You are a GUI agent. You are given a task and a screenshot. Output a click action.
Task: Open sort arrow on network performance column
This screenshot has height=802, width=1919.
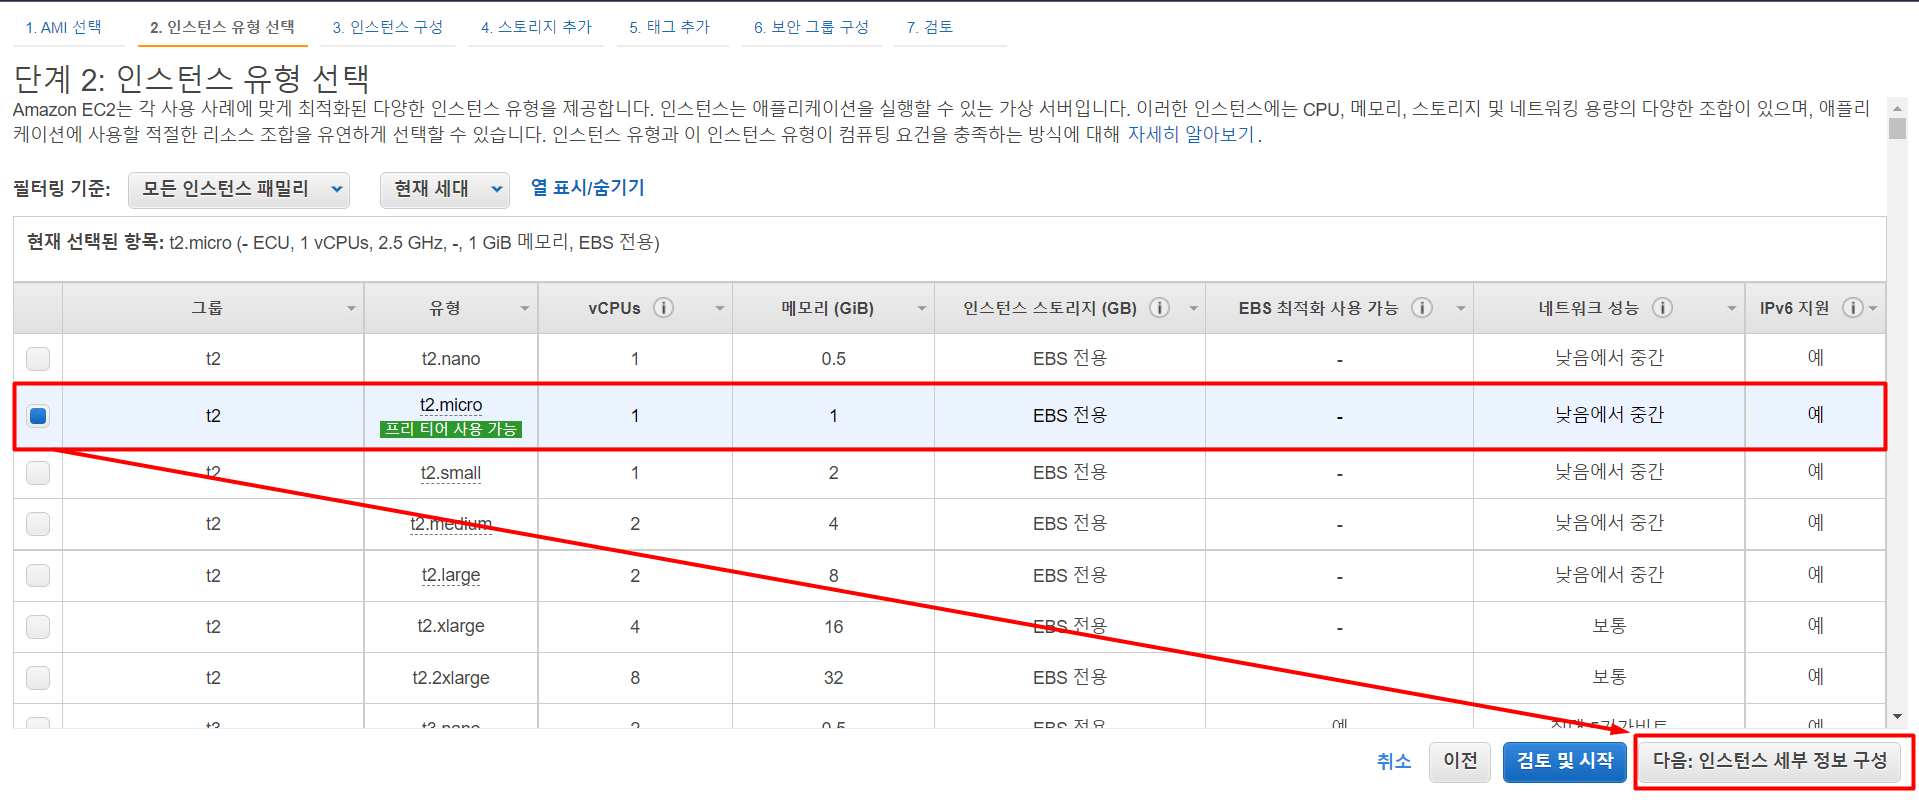(x=1732, y=308)
